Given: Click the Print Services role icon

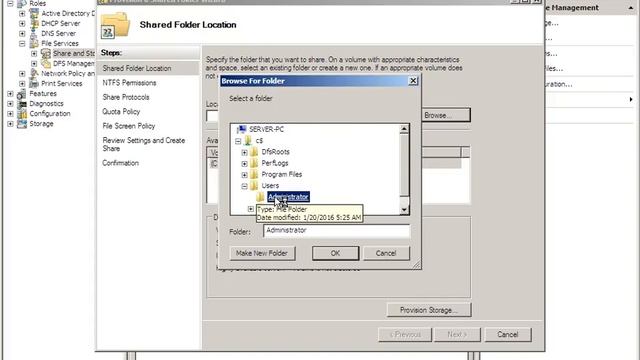Looking at the screenshot, I should [x=34, y=83].
